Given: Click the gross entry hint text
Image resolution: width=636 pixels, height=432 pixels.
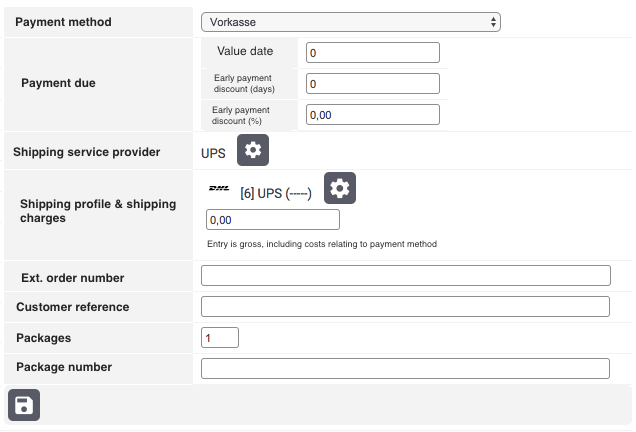Looking at the screenshot, I should (x=321, y=244).
